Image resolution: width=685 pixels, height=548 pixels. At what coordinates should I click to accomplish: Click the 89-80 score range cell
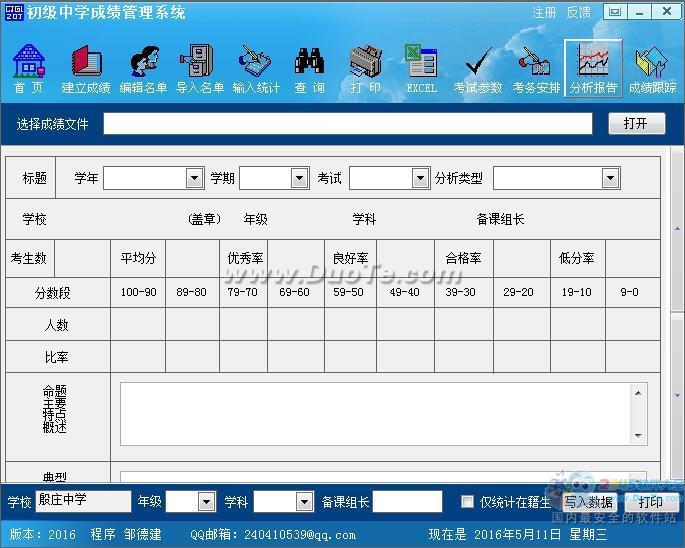(x=191, y=292)
